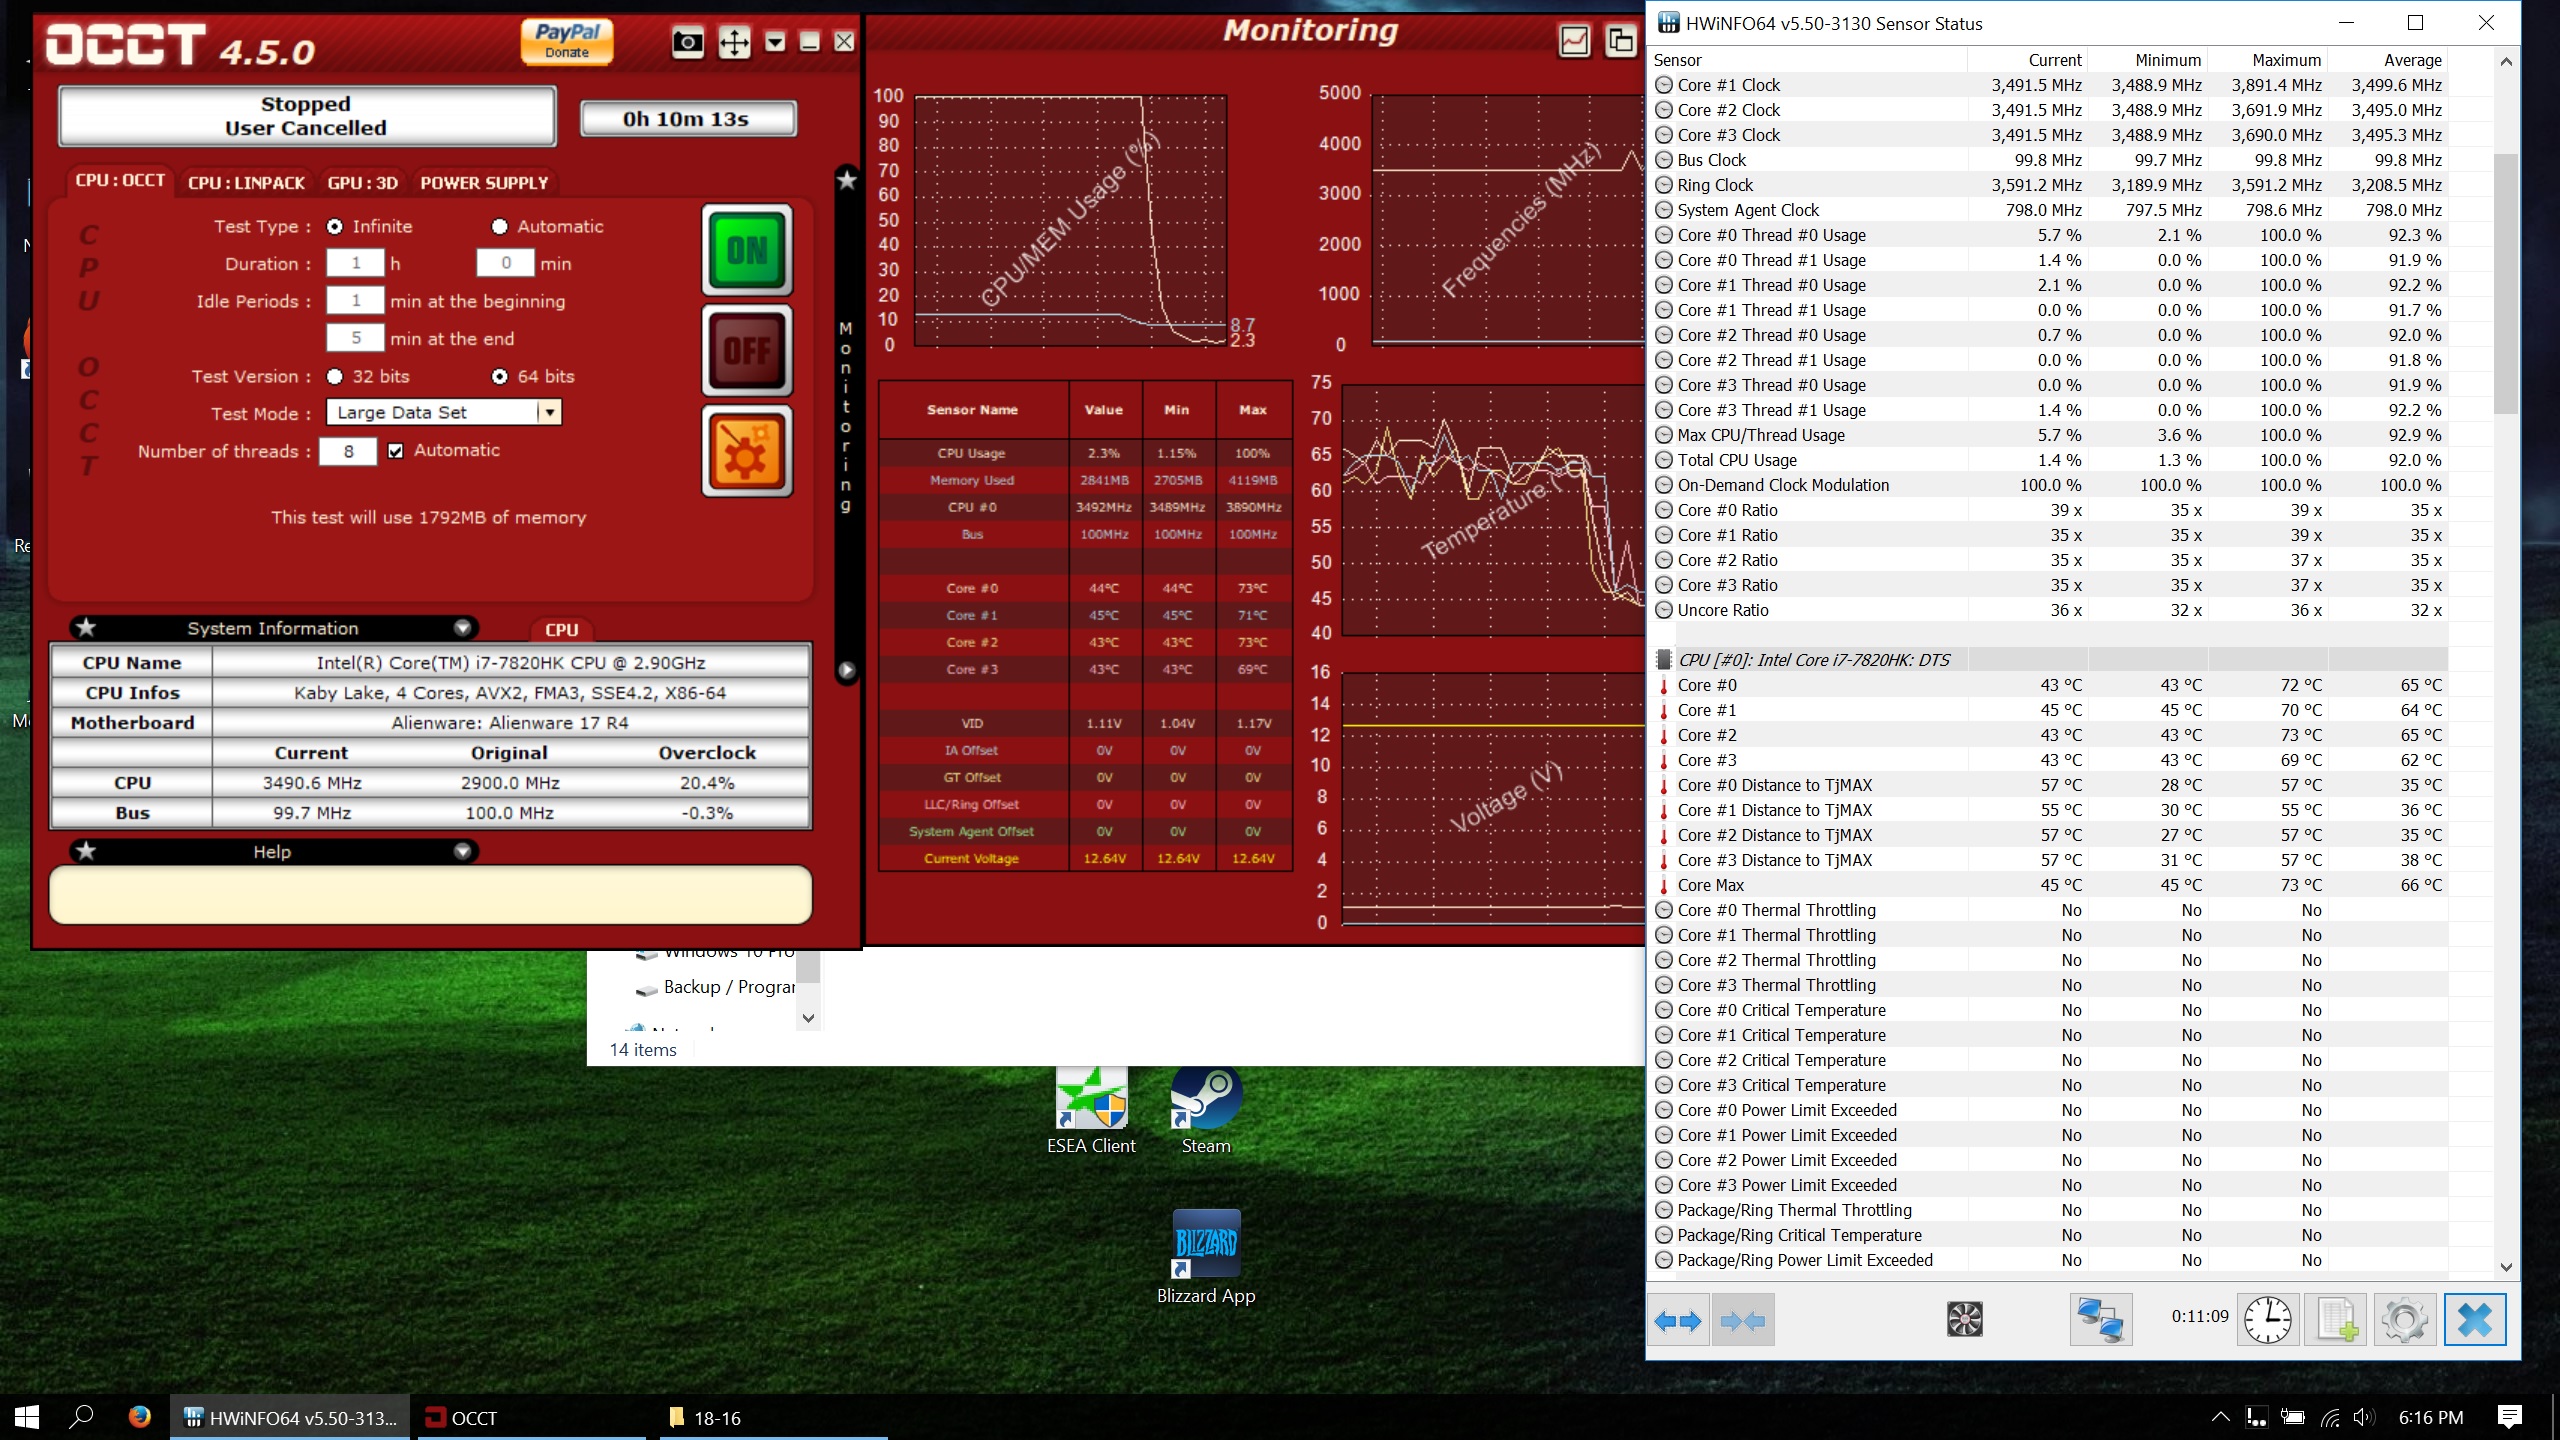Screen dimensions: 2560x1440
Task: Open HWiNFO sensor settings gear
Action: pos(2405,1319)
